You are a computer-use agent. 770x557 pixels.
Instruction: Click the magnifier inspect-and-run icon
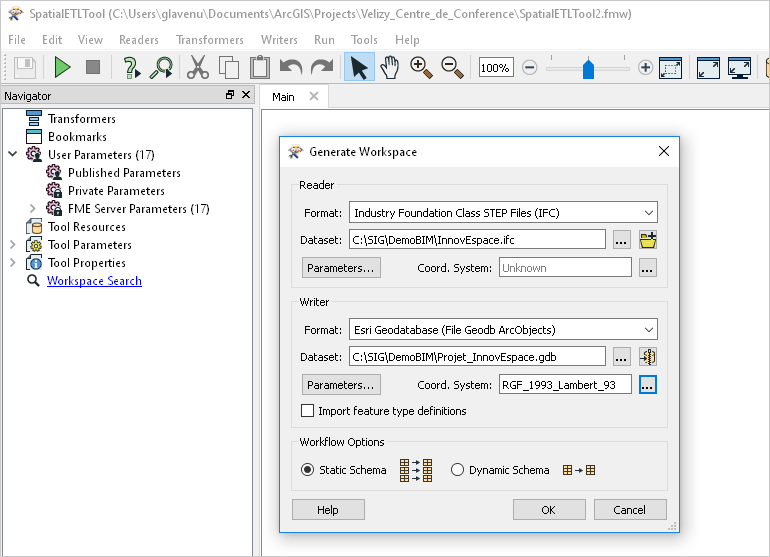click(162, 67)
